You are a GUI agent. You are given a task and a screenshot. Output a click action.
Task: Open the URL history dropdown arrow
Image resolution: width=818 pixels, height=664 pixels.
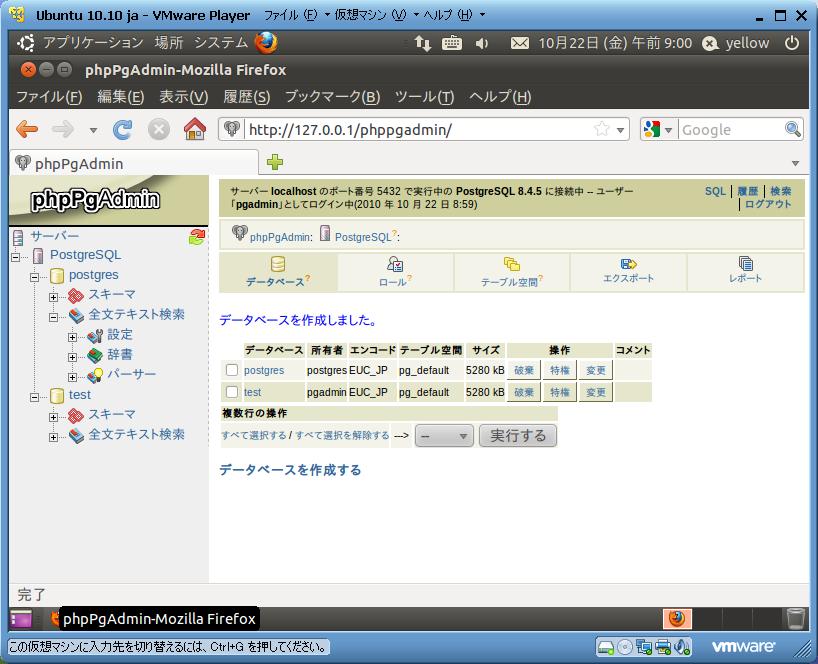620,130
